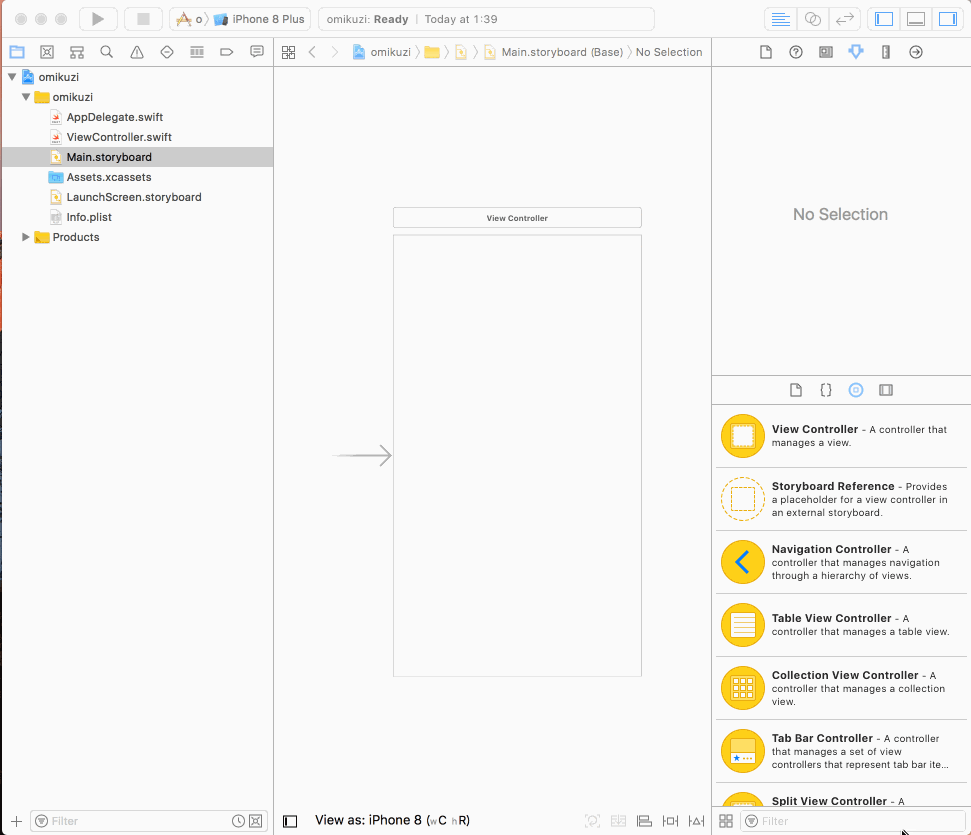The width and height of the screenshot is (971, 835).
Task: Click View as: iPhone 8 device bar
Action: click(x=392, y=820)
